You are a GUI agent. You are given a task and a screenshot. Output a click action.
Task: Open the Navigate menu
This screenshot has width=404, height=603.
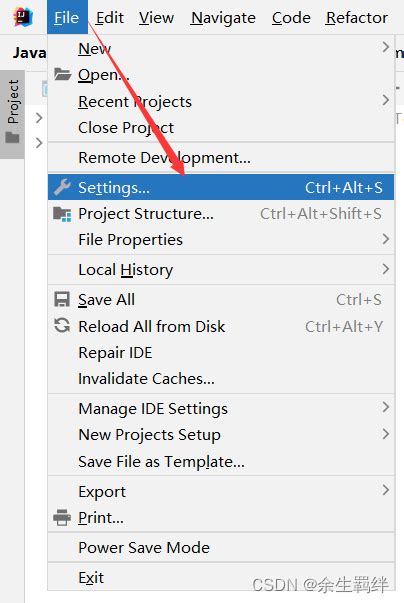[223, 18]
